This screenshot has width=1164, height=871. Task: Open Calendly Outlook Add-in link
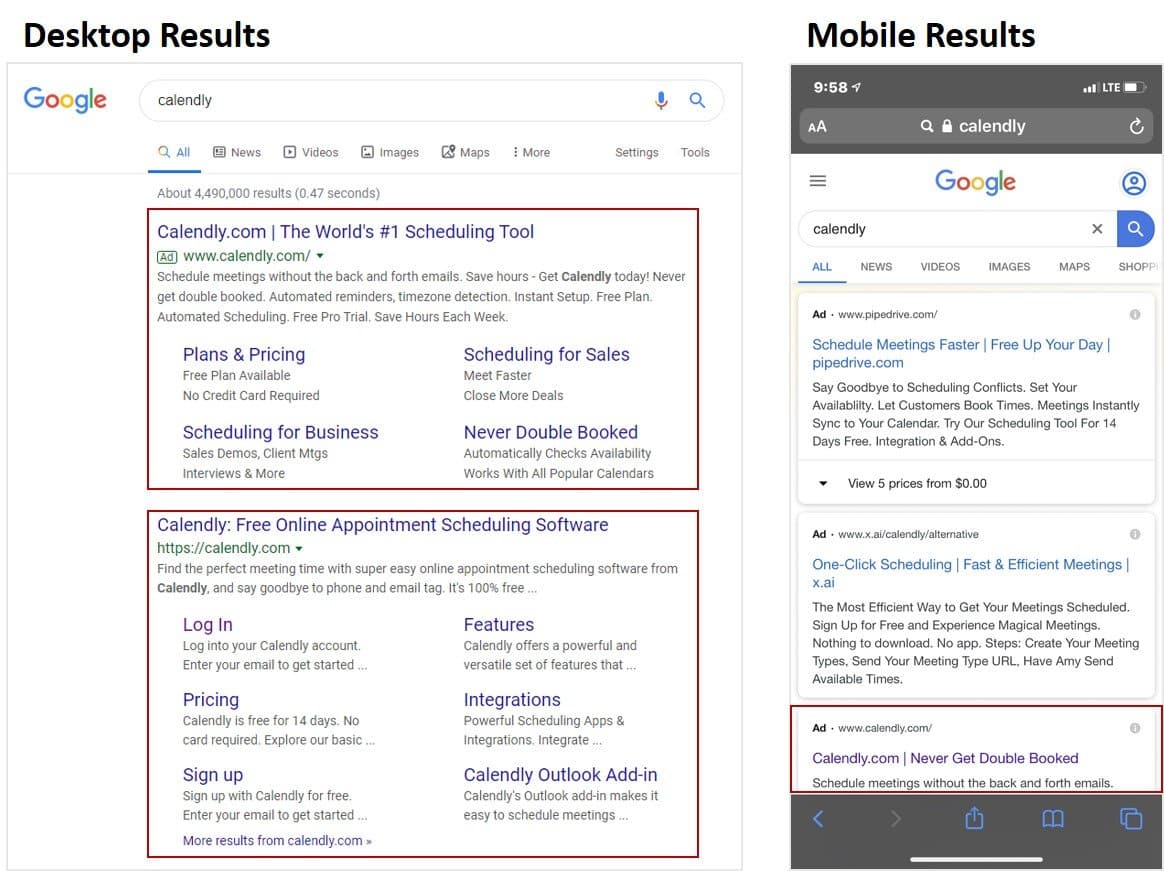pyautogui.click(x=560, y=775)
